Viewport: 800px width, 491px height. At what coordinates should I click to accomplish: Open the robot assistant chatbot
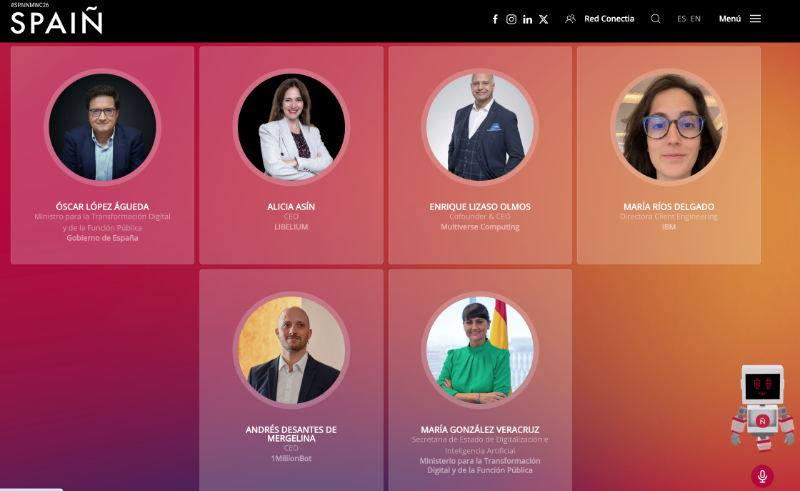[762, 408]
